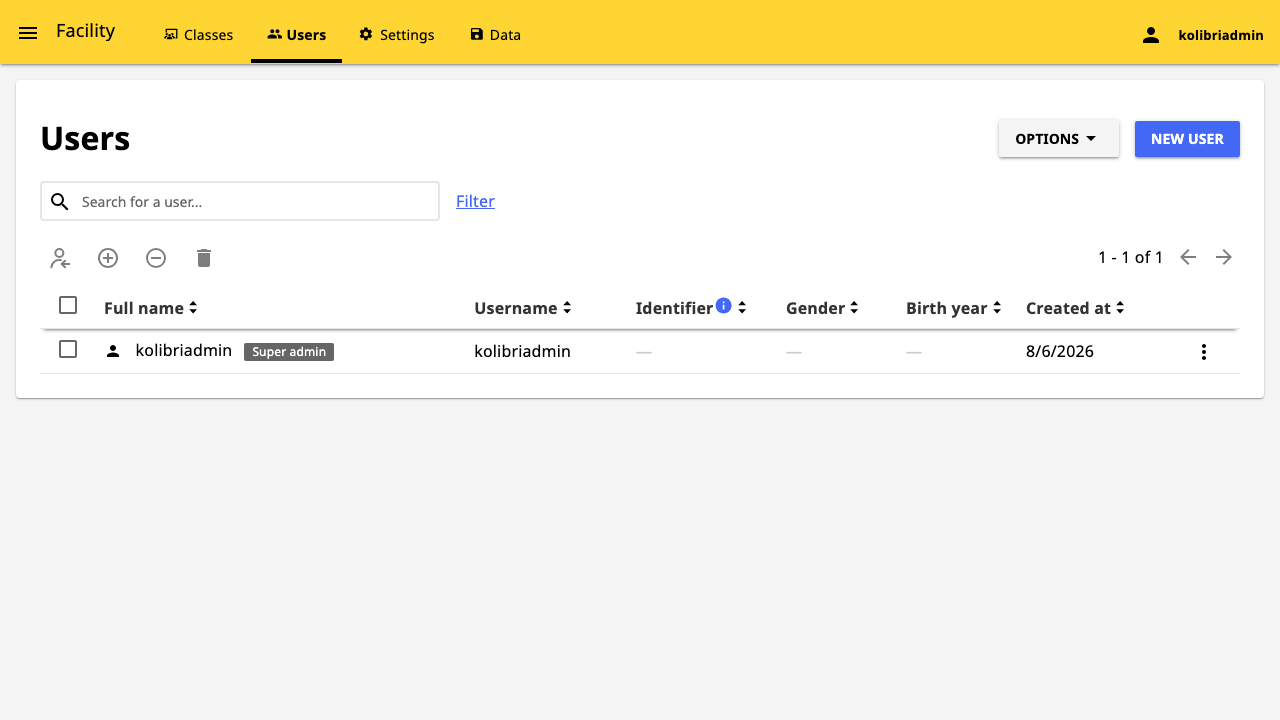Sort by Gender column
1280x720 pixels.
[x=822, y=308]
